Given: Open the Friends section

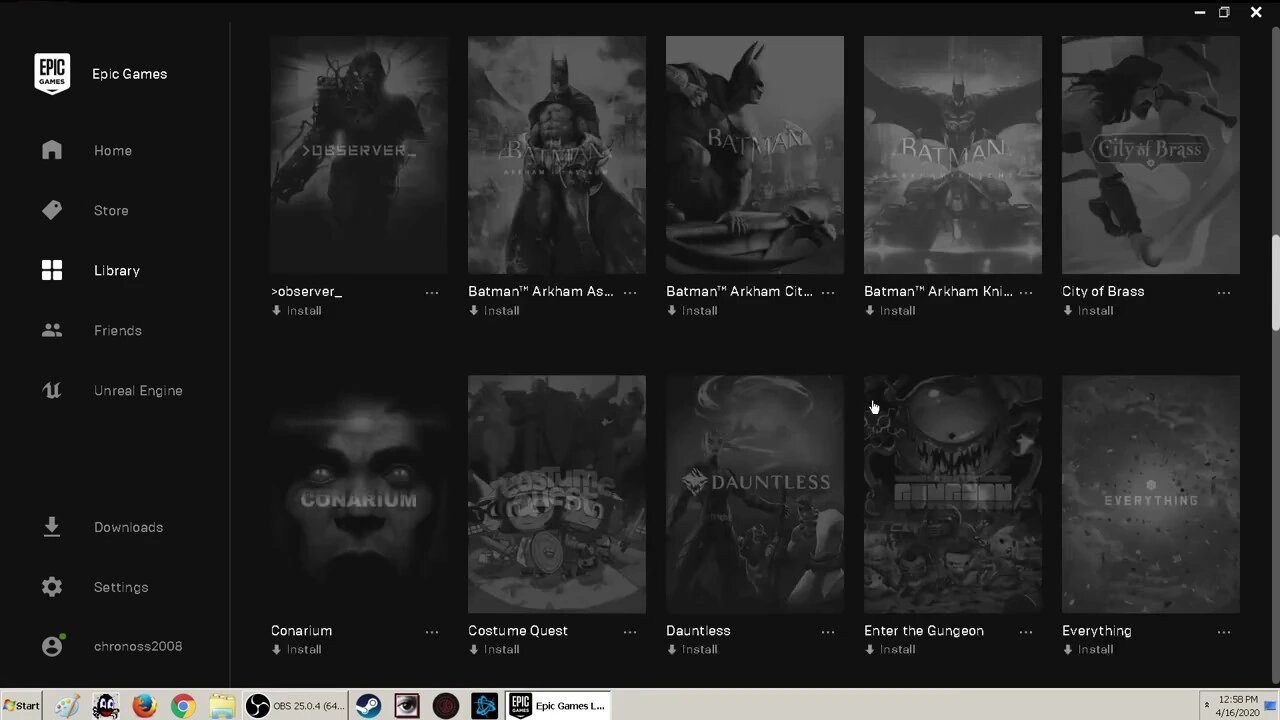Looking at the screenshot, I should [118, 331].
